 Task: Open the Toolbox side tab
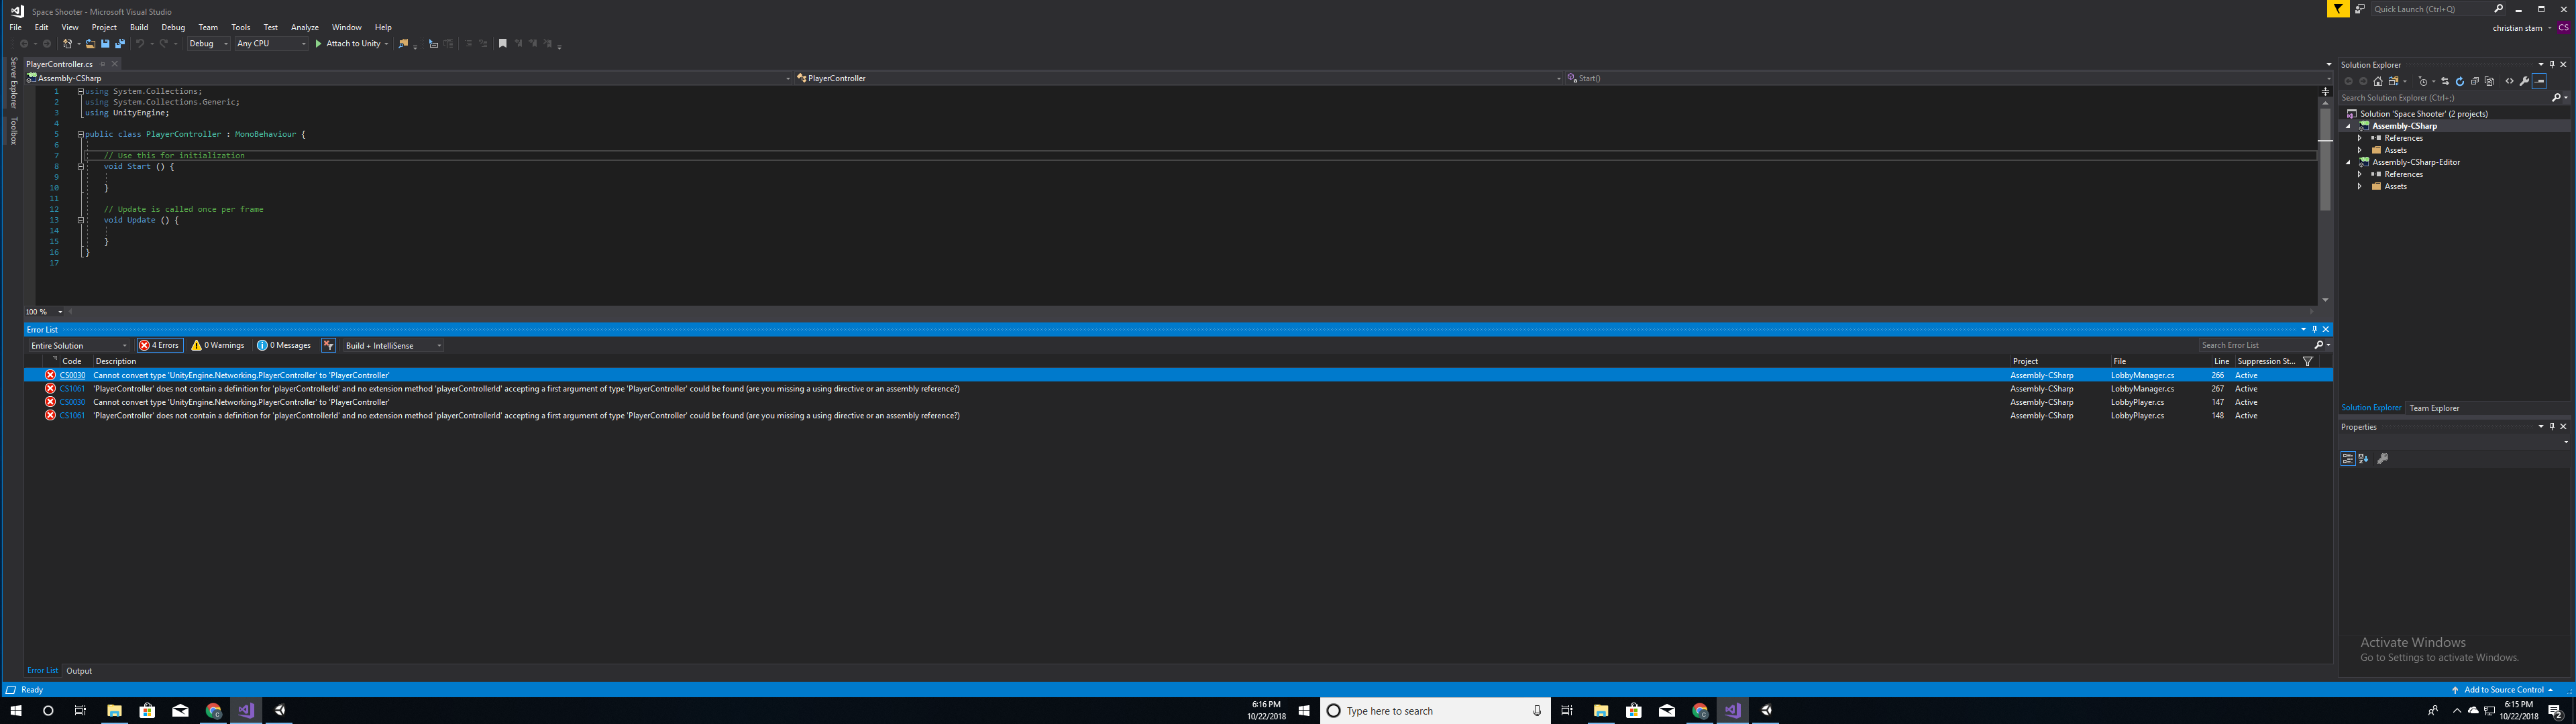click(x=13, y=131)
